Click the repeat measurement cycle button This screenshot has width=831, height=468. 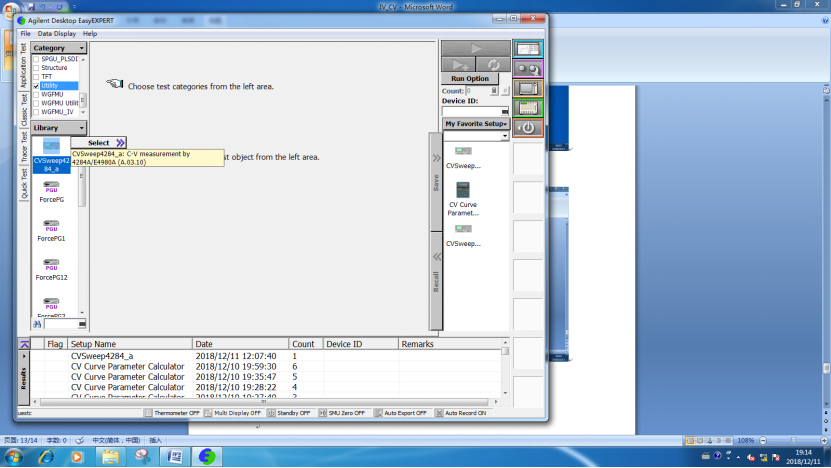493,65
